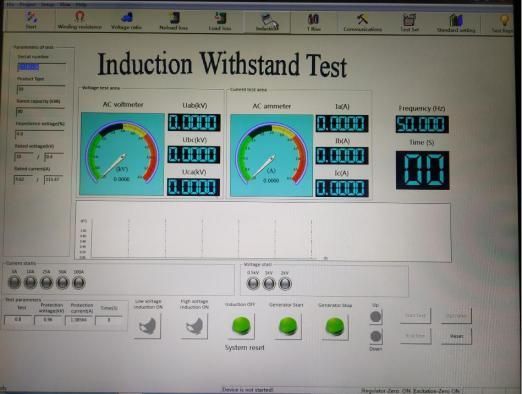Click the Ib(A) digital readout

[x=342, y=156]
